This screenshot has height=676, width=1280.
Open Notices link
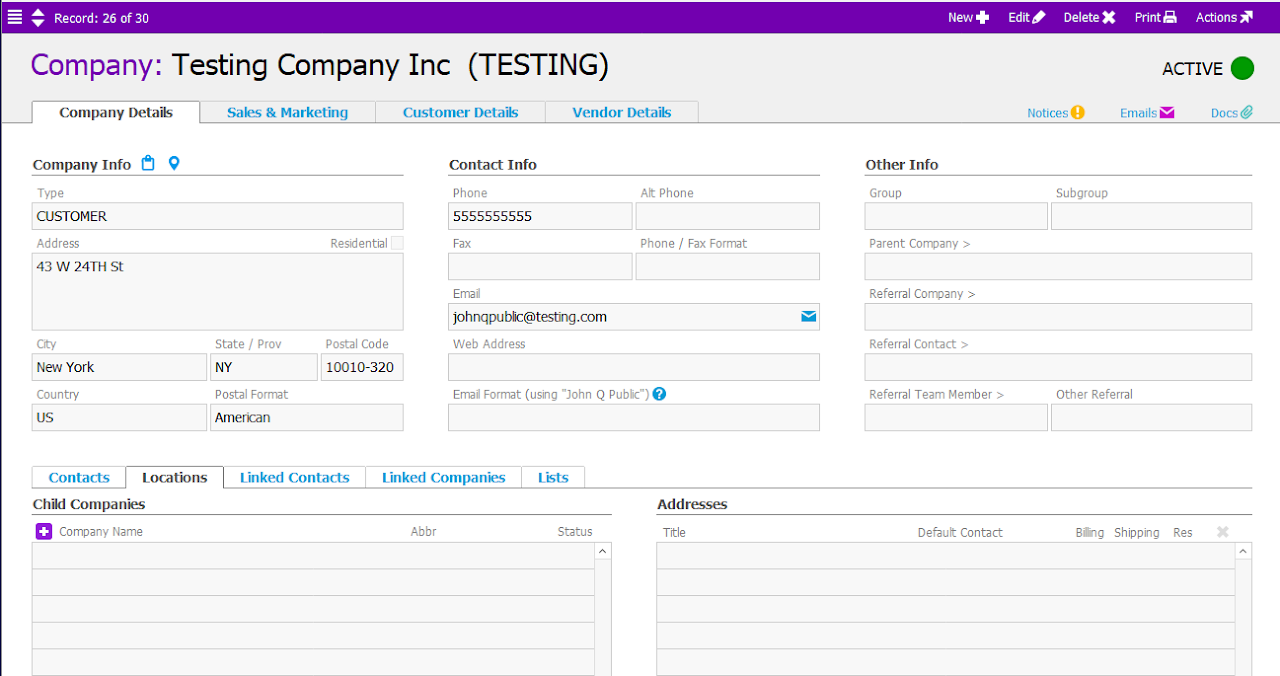coord(1056,113)
